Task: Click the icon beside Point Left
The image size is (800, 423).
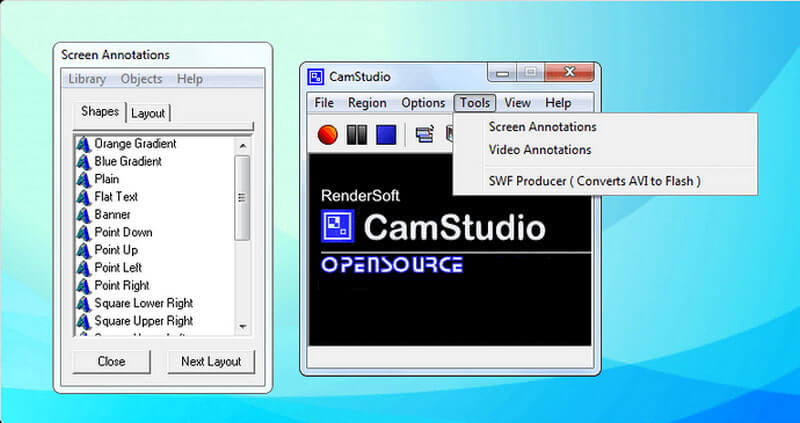Action: pos(83,268)
